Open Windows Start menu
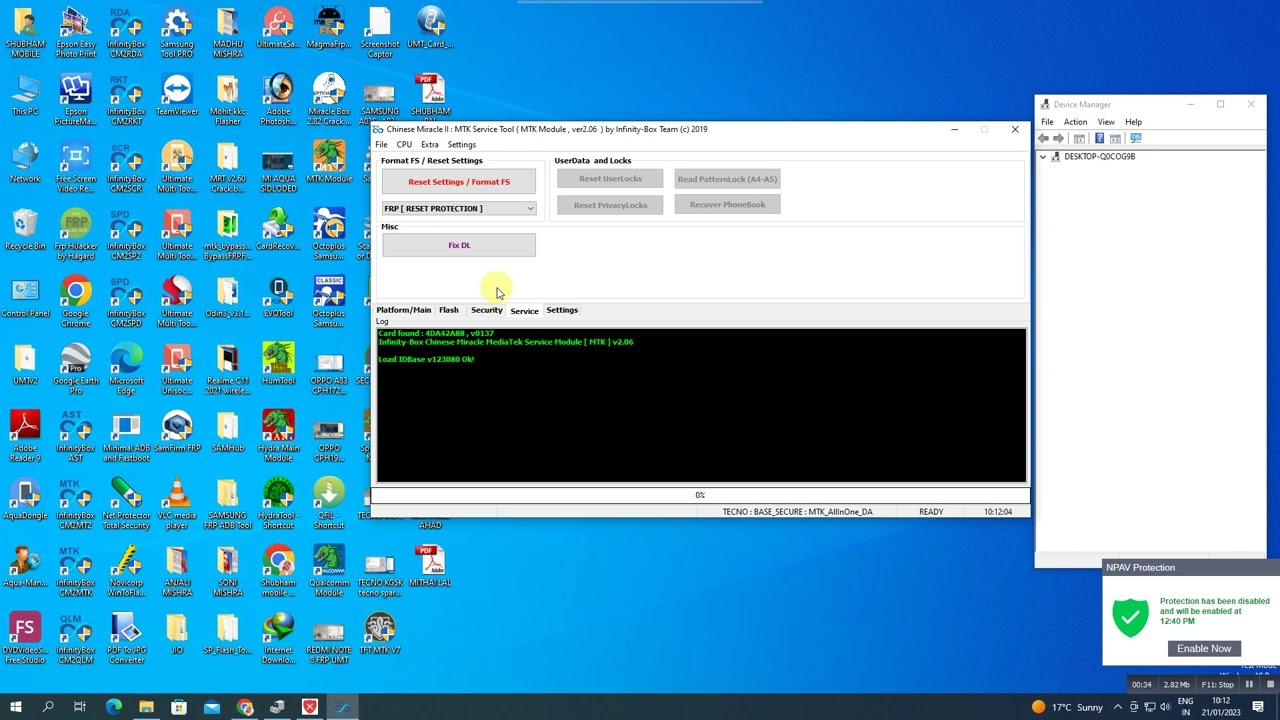Viewport: 1280px width, 720px height. 16,708
